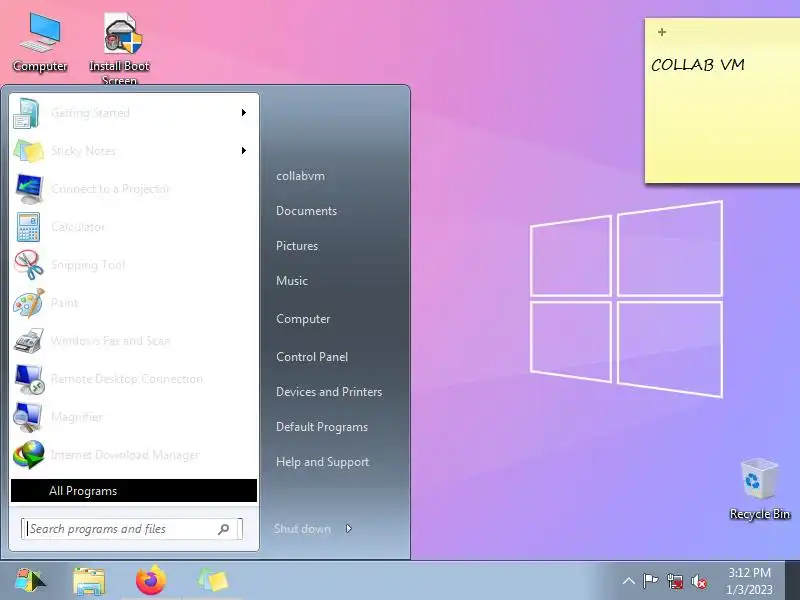Open Control Panel
800x600 pixels.
(312, 357)
